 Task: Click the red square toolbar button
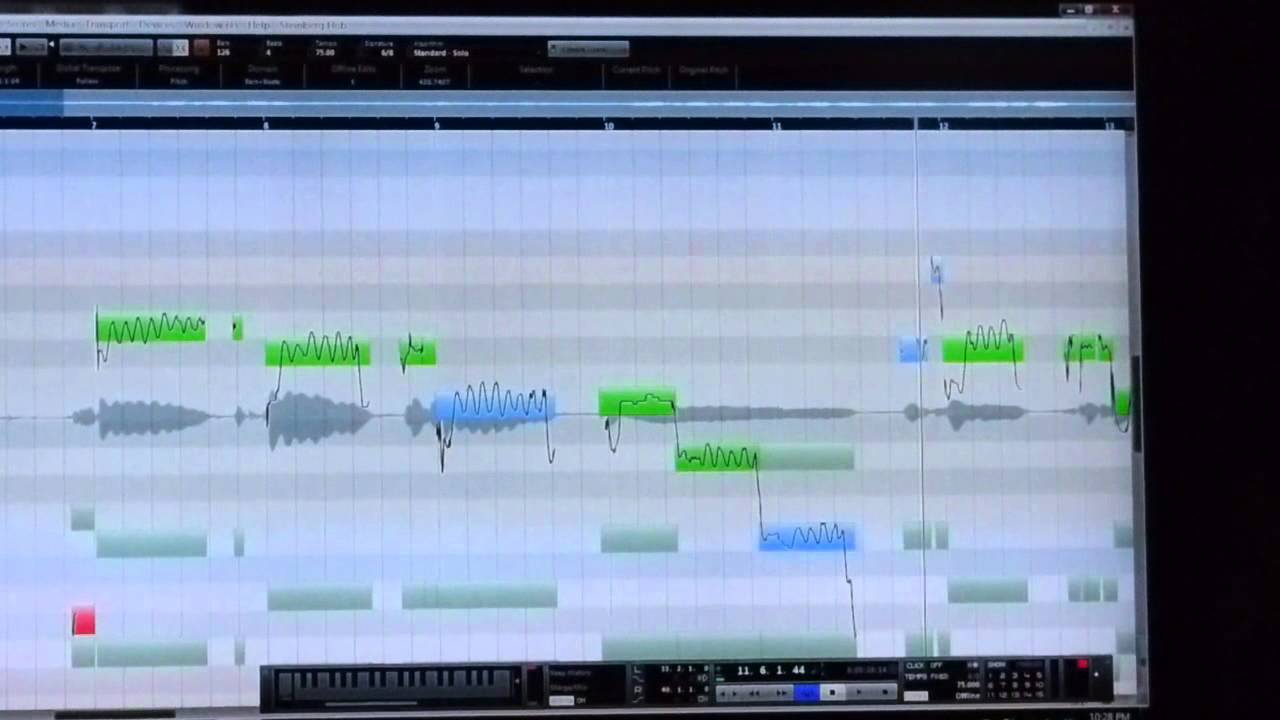(202, 47)
